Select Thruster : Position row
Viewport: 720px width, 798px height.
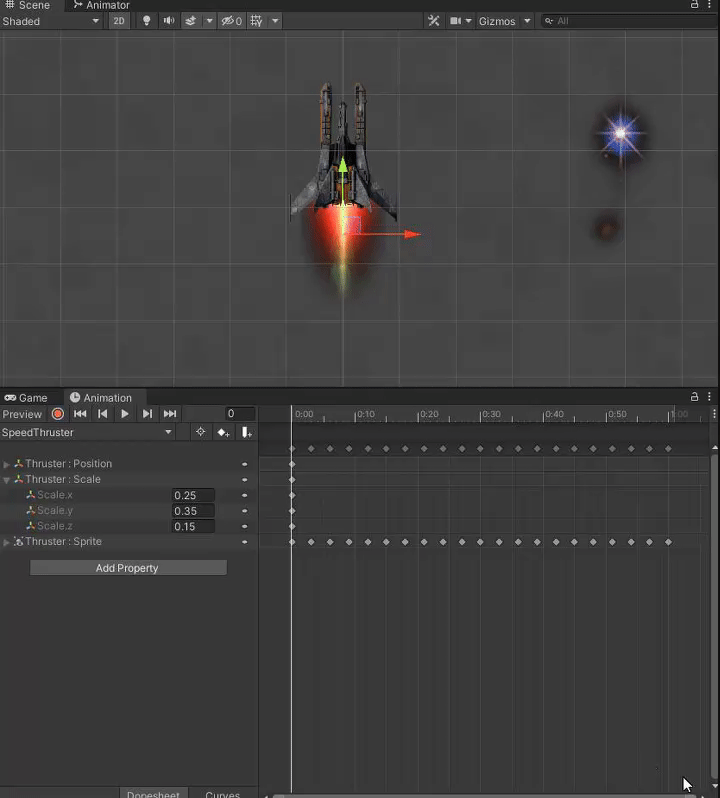pyautogui.click(x=129, y=464)
